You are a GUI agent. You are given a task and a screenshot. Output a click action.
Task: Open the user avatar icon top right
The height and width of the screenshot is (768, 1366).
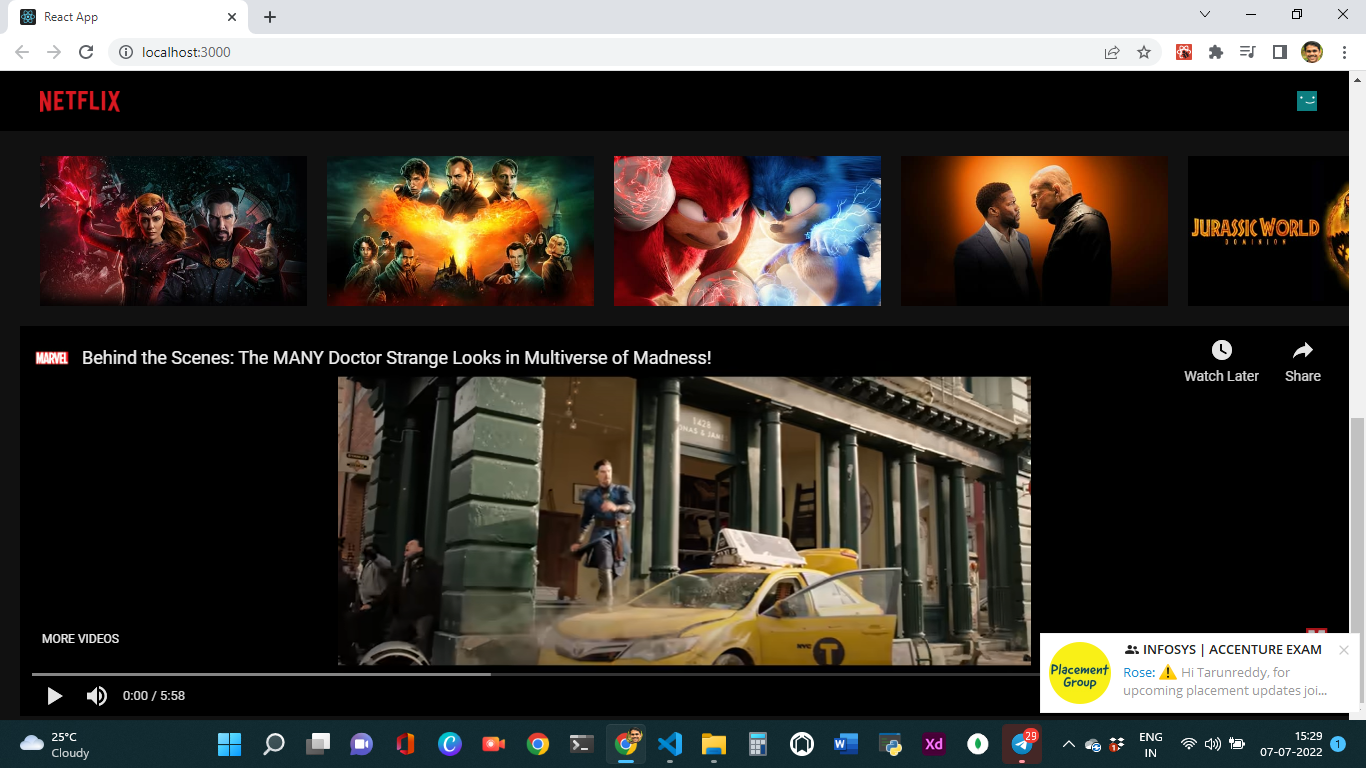[1307, 100]
